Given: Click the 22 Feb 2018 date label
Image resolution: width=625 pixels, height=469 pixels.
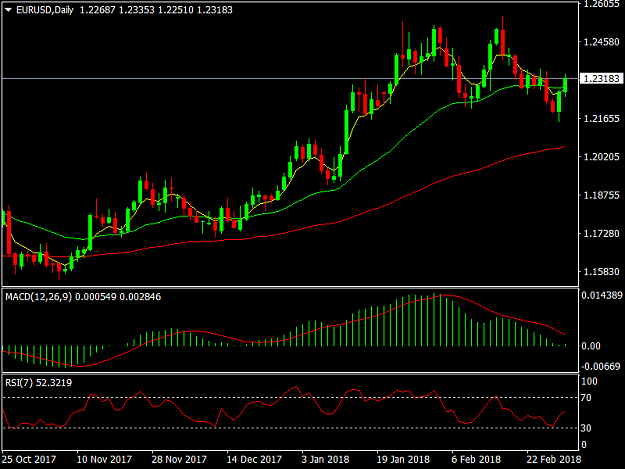Looking at the screenshot, I should click(x=554, y=459).
